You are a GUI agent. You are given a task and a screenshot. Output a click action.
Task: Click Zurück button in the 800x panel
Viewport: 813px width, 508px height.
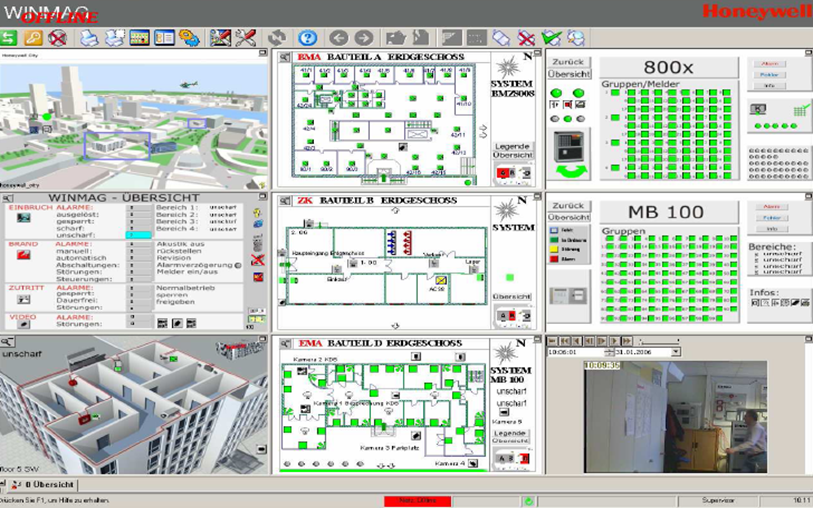pos(568,62)
